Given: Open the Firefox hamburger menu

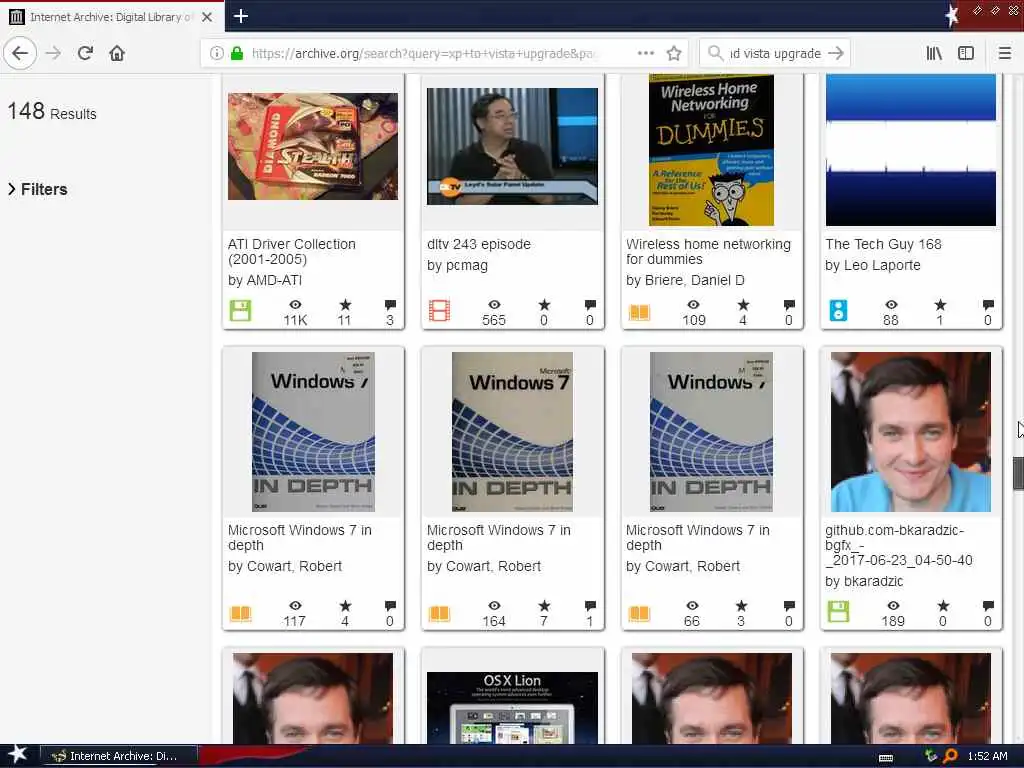Looking at the screenshot, I should [x=1005, y=53].
